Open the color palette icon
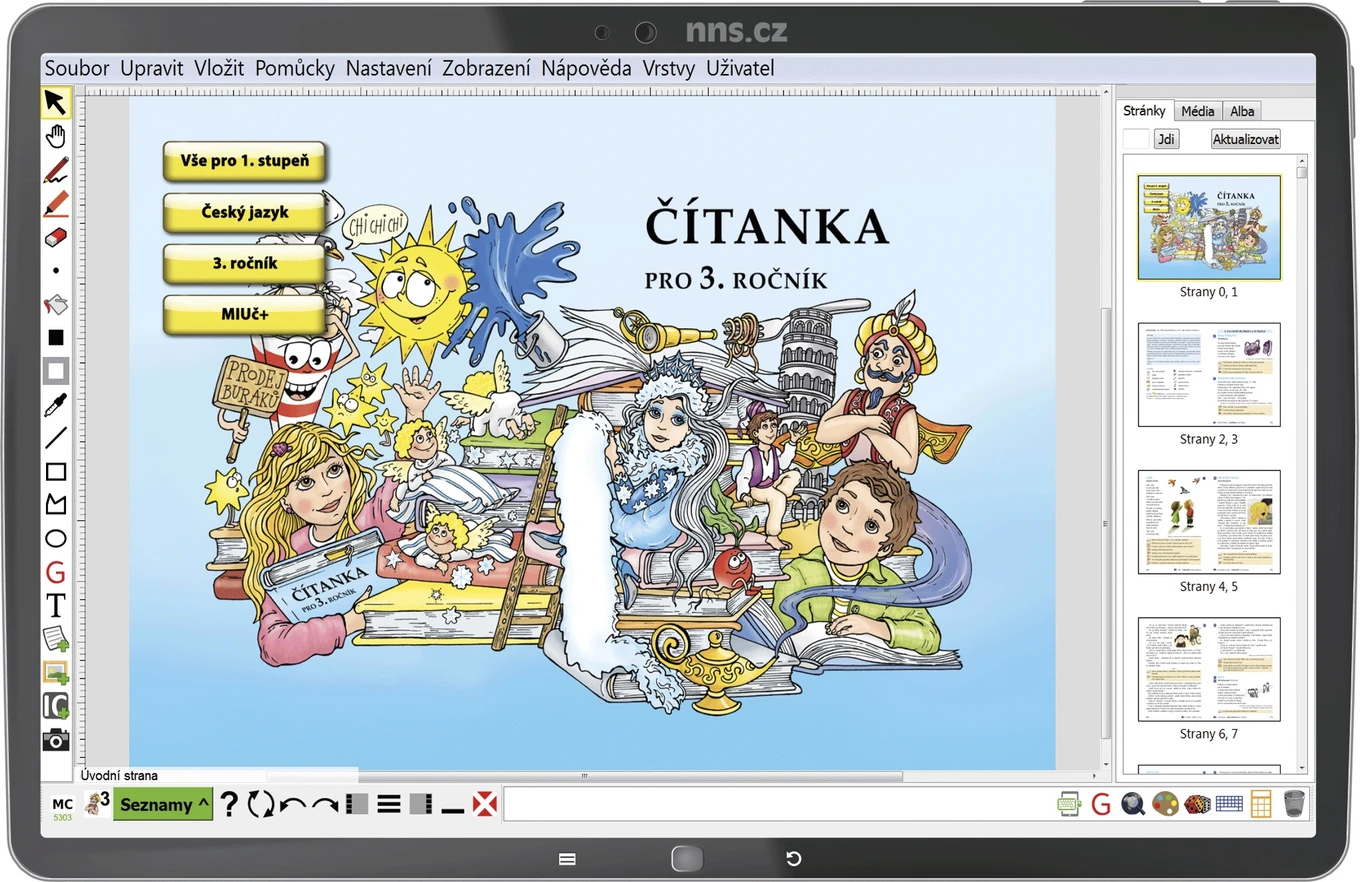 (1165, 803)
